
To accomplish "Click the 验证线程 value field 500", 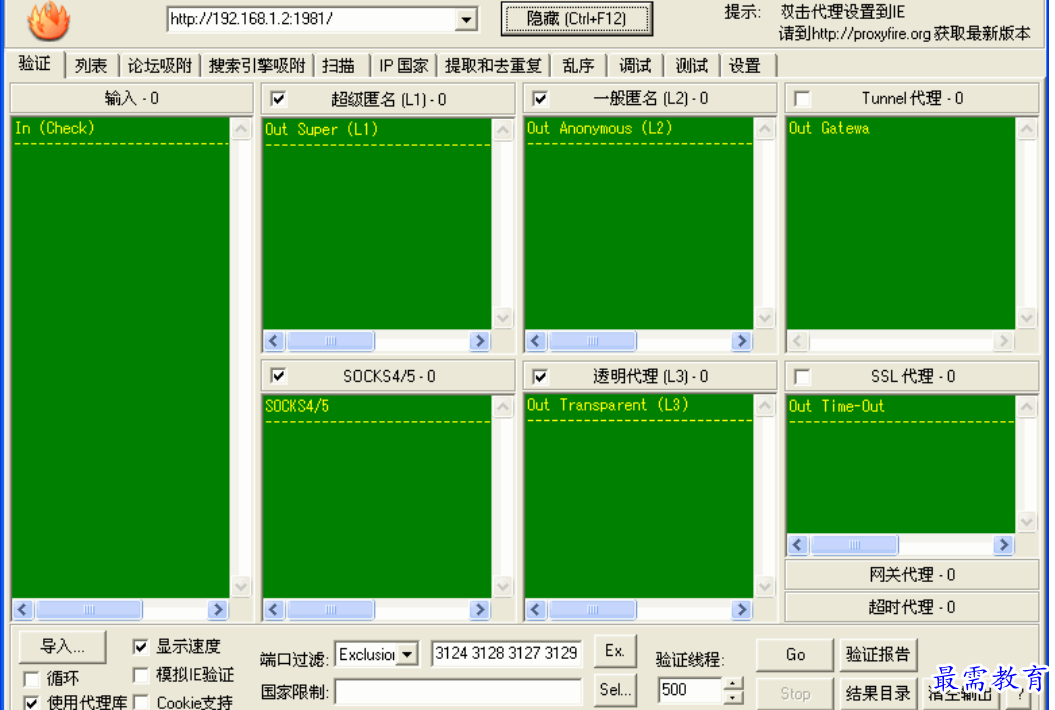I will point(690,690).
